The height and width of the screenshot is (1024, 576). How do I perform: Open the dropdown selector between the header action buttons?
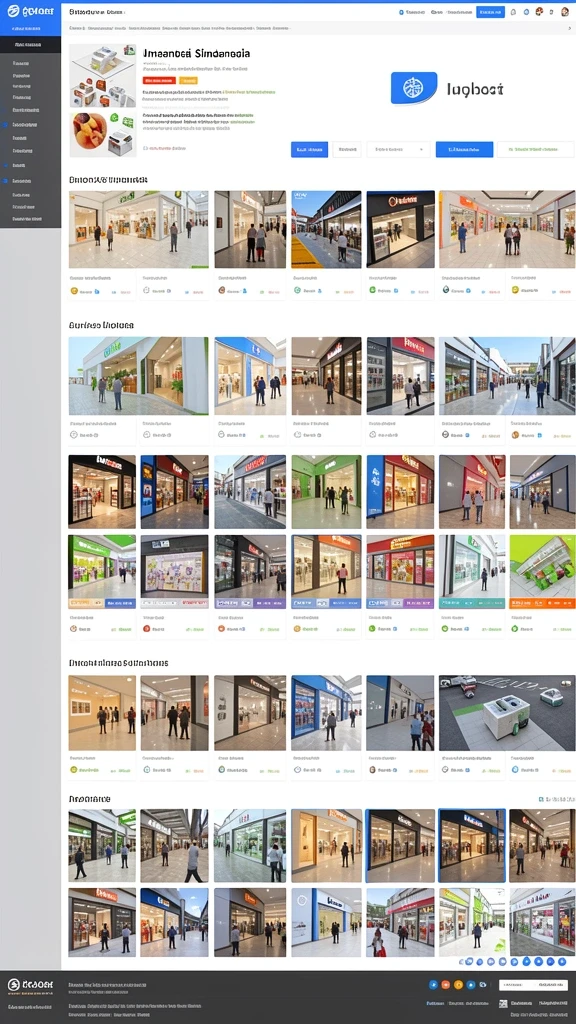click(398, 150)
